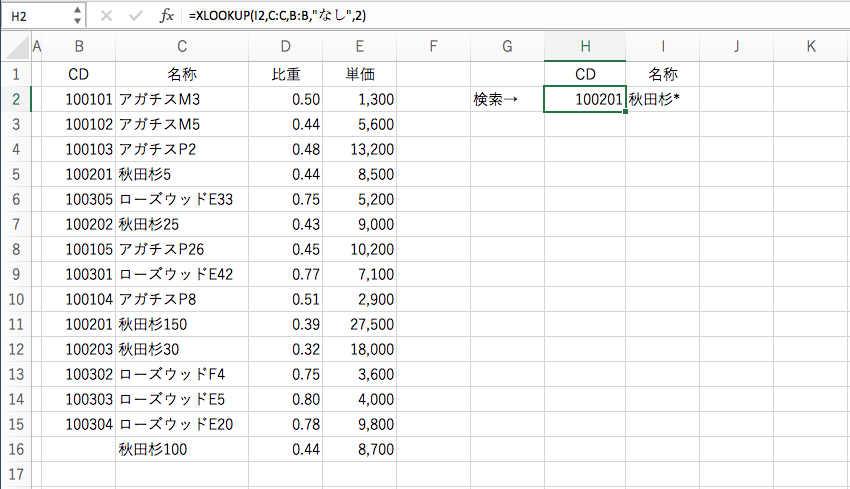Image resolution: width=850 pixels, height=489 pixels.
Task: Select column H header
Action: [x=585, y=47]
